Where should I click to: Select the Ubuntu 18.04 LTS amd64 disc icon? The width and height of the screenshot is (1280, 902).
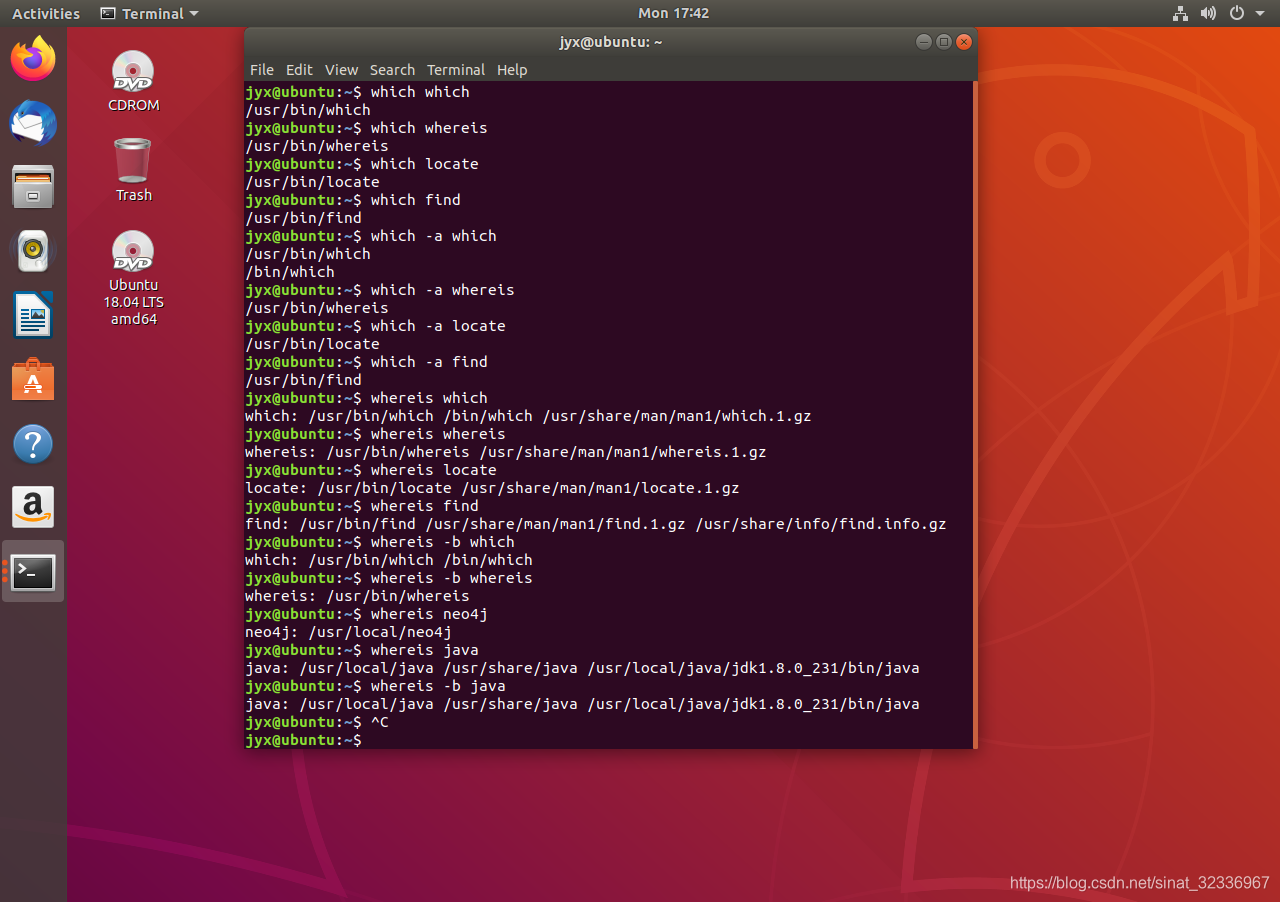tap(133, 277)
